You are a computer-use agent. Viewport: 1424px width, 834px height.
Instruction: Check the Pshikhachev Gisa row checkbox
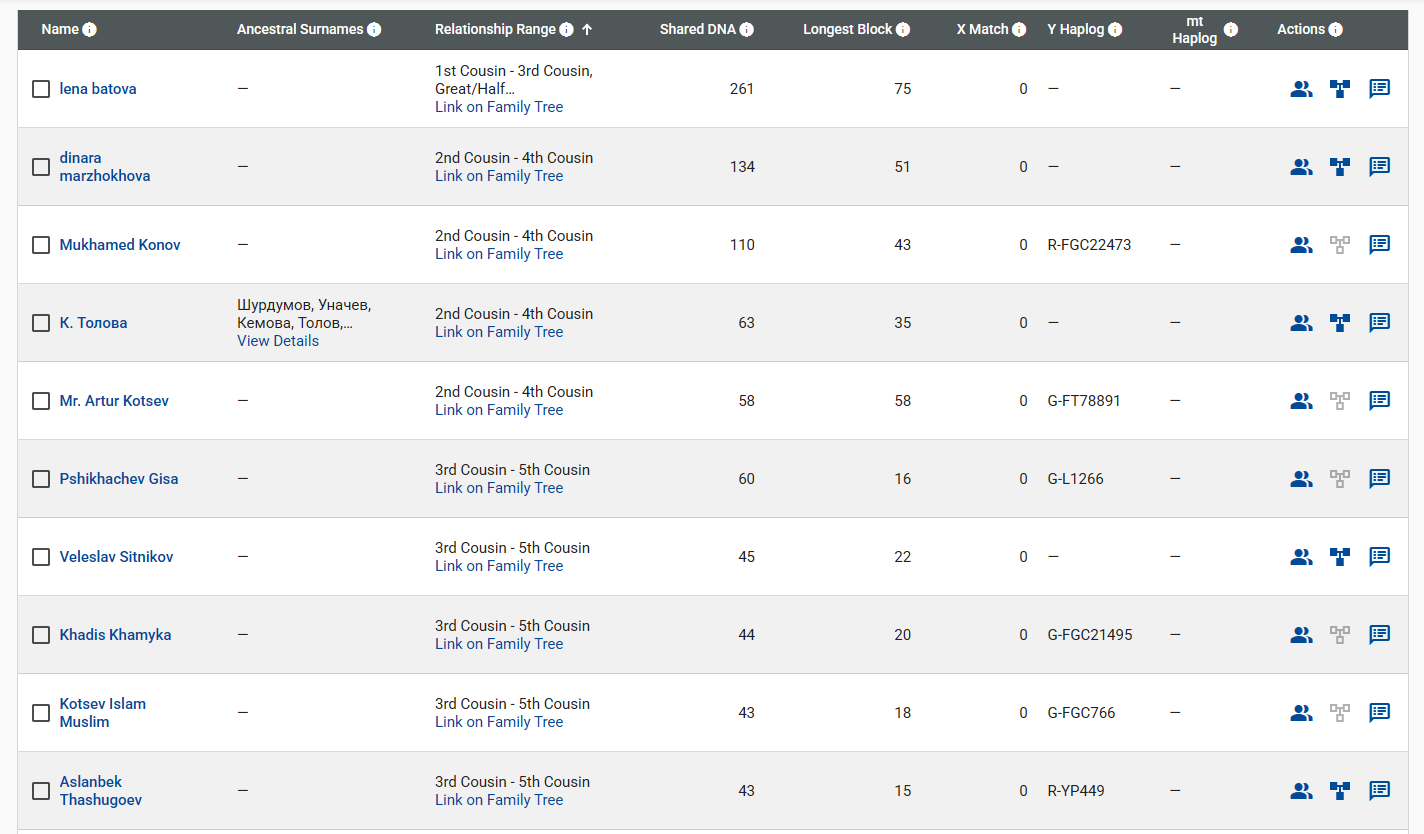point(41,479)
